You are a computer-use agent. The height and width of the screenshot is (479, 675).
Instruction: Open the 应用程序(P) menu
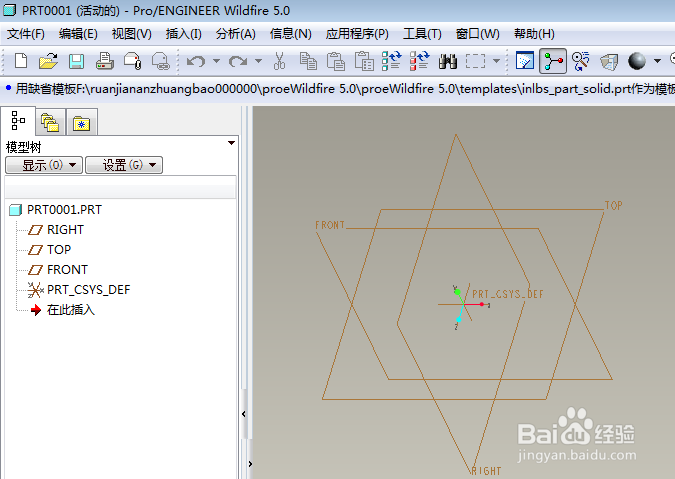(357, 34)
